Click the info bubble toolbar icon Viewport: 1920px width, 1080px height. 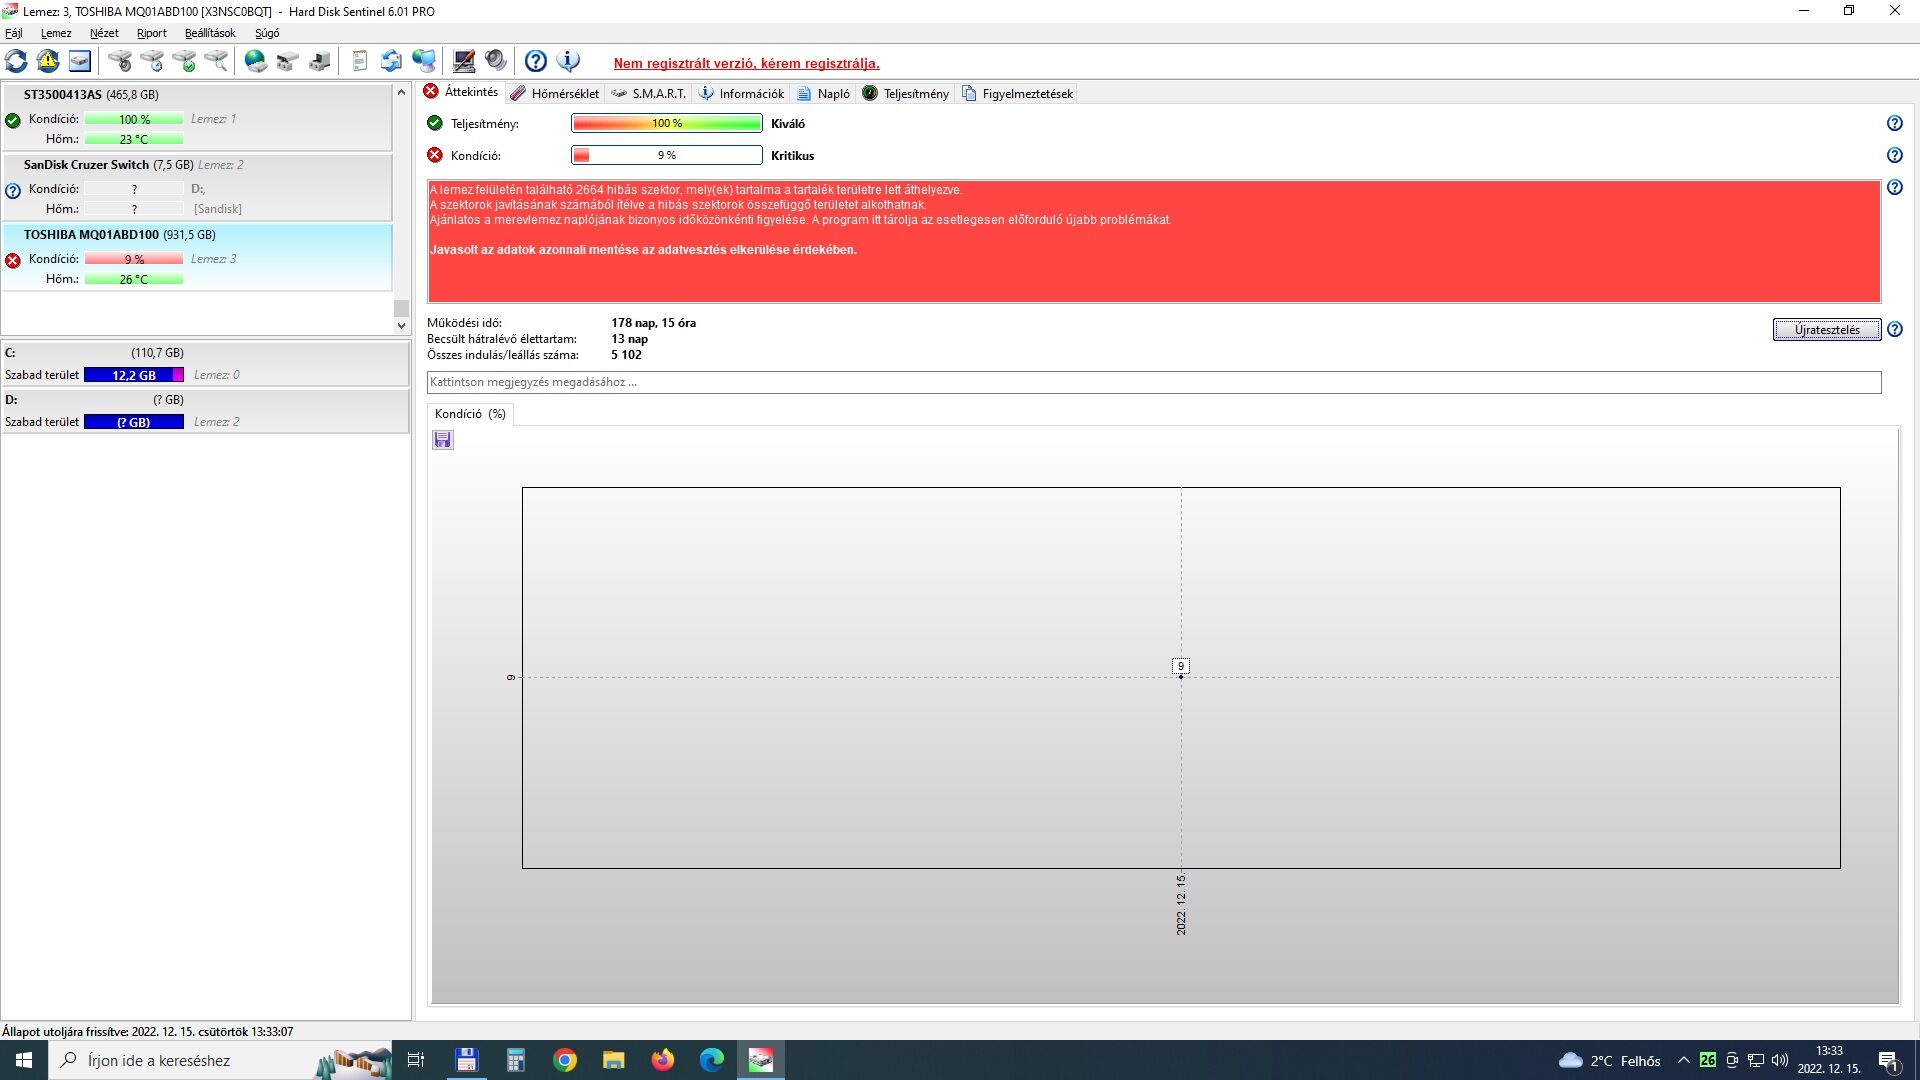coord(568,61)
